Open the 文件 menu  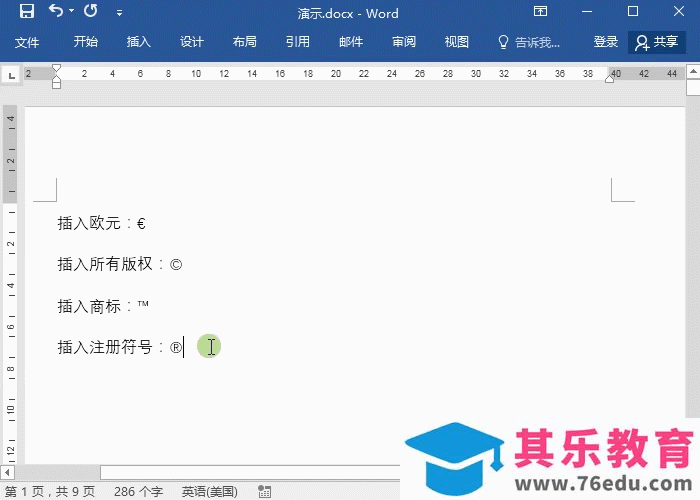click(x=27, y=42)
